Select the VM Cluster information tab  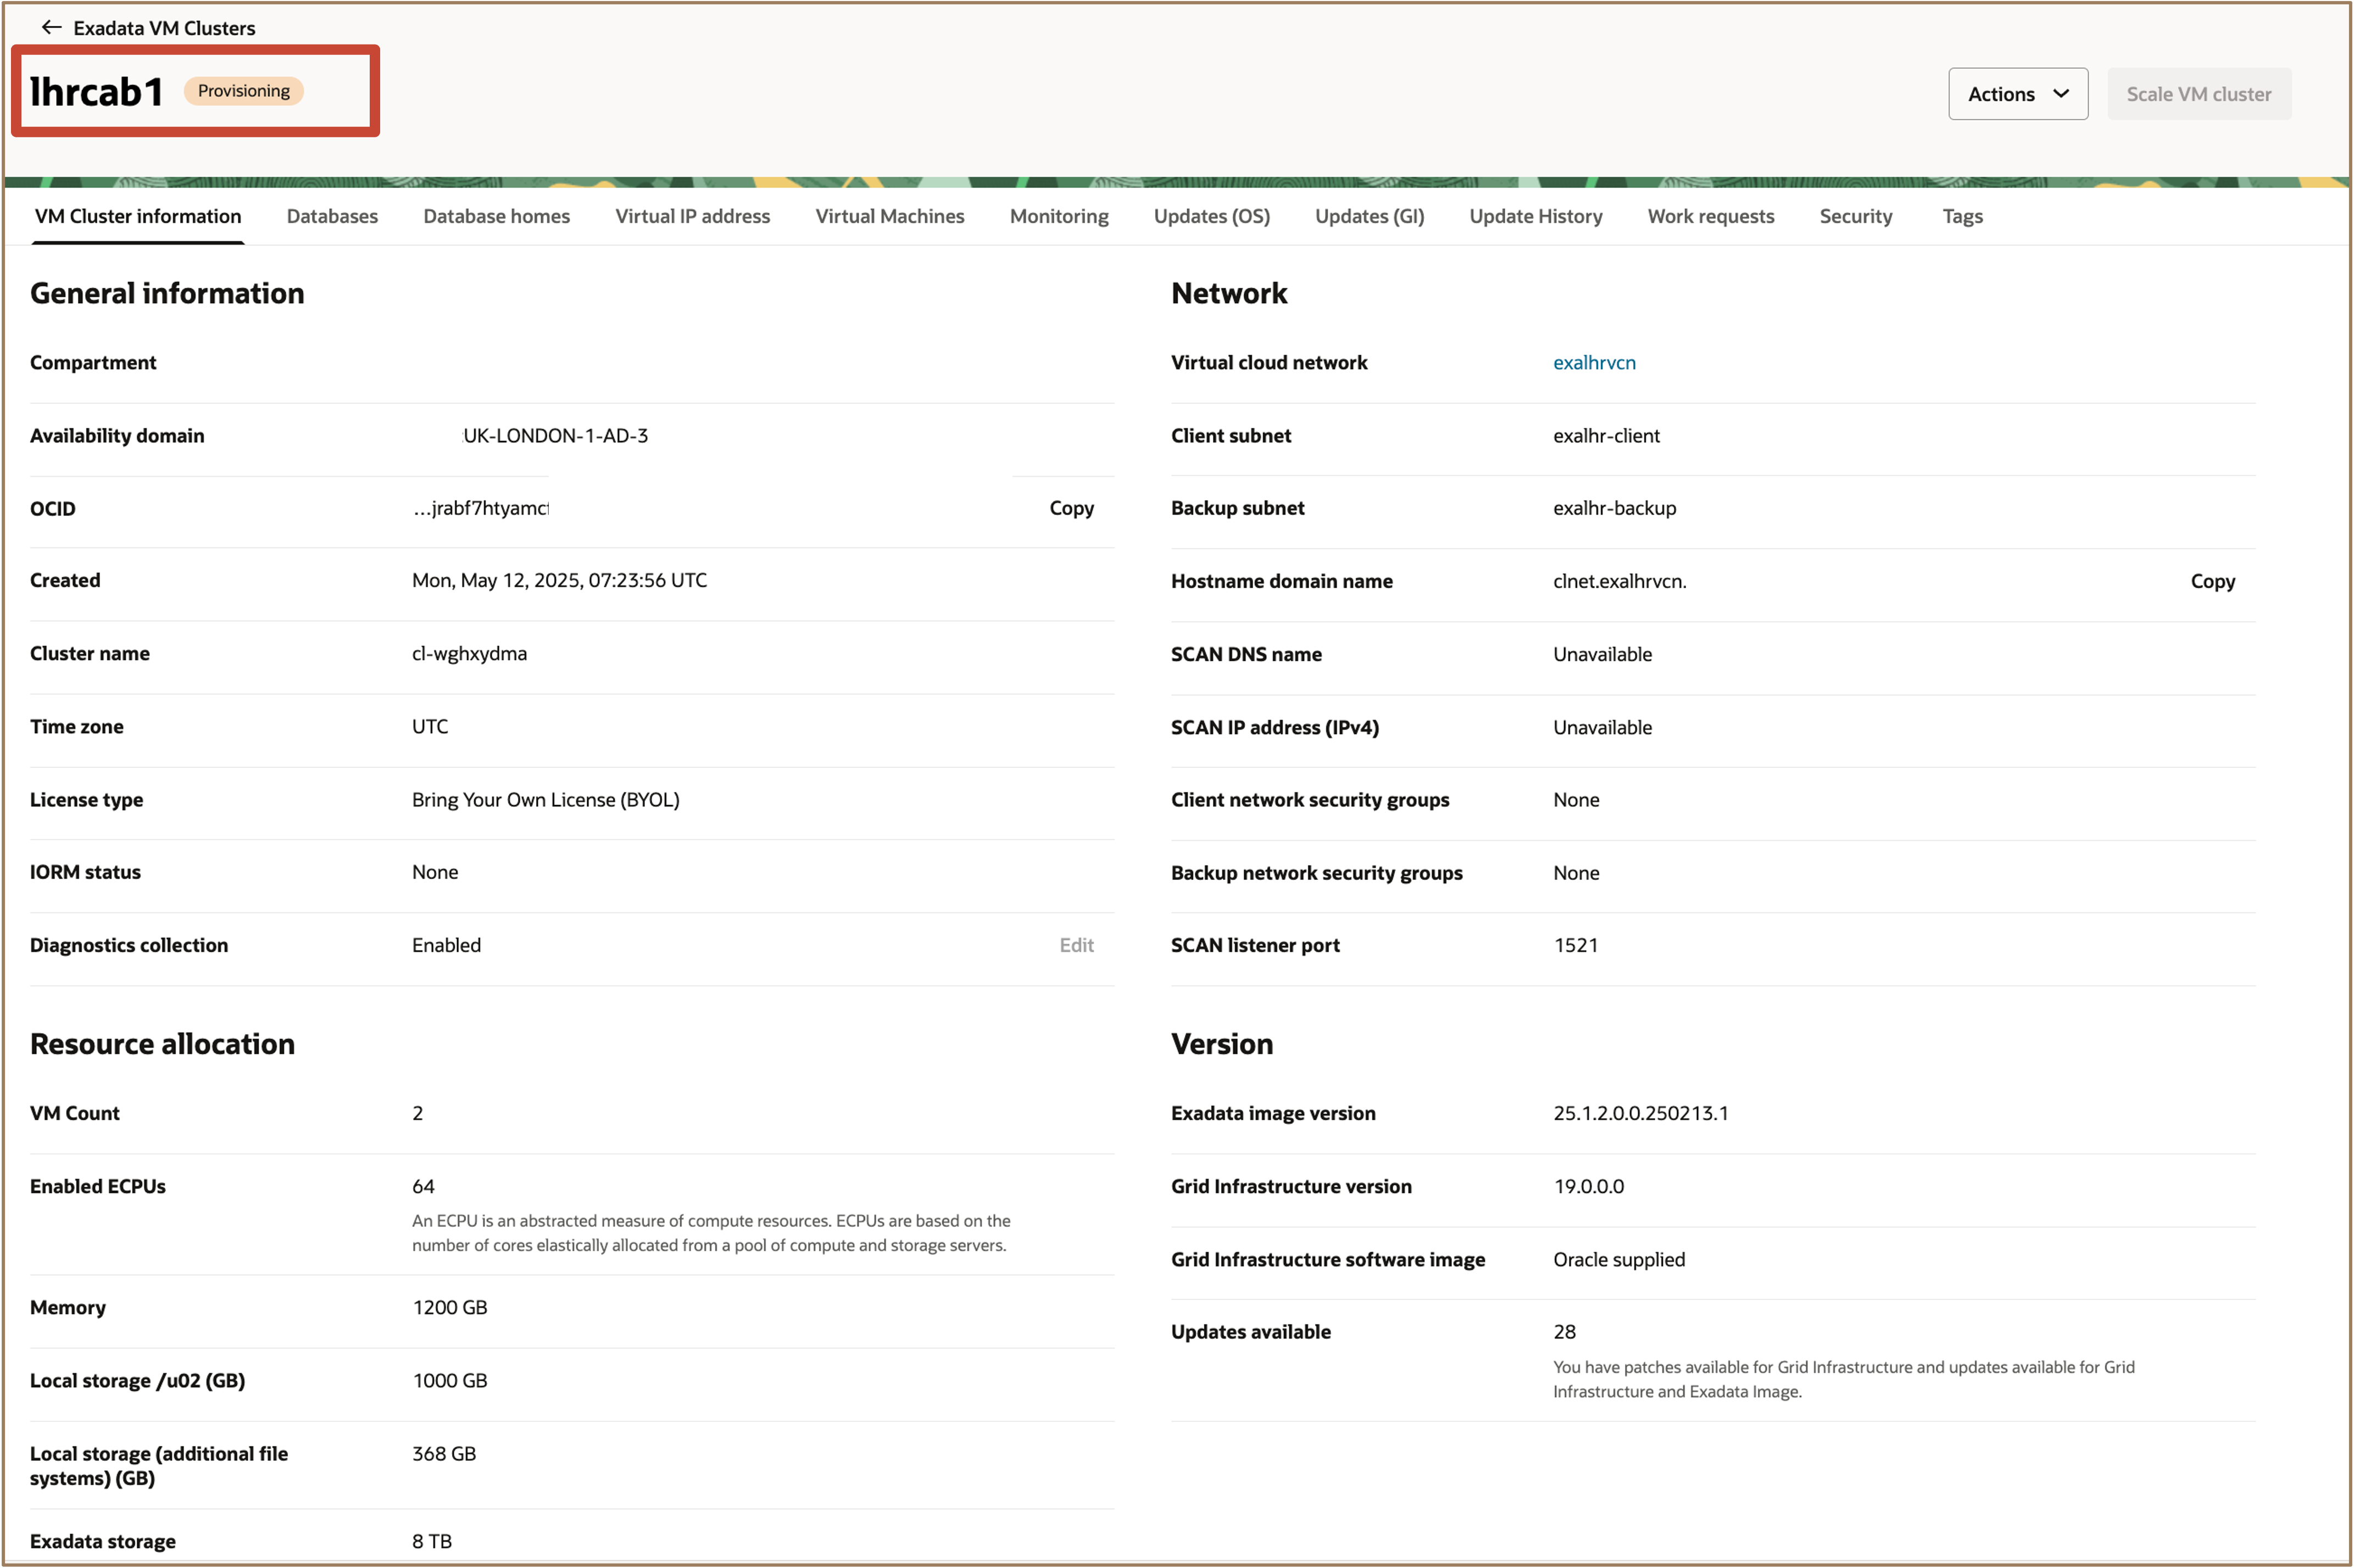[137, 216]
